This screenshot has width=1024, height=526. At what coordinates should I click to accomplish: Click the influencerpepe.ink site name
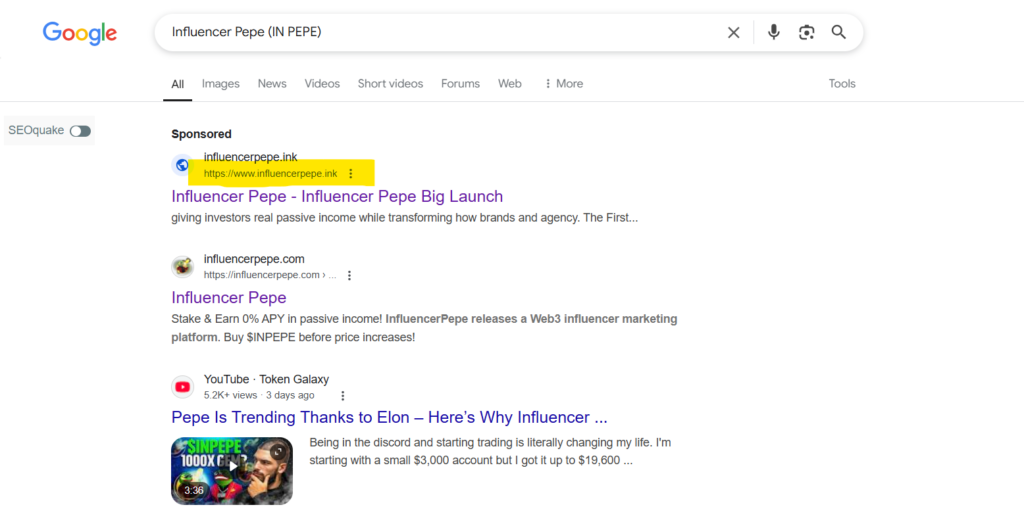tap(250, 157)
